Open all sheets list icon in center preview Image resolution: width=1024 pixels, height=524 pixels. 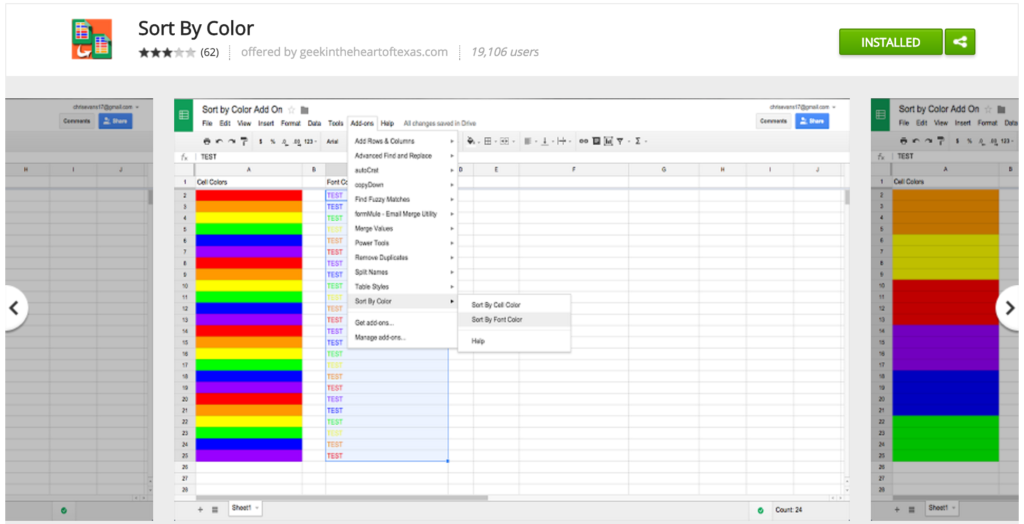pyautogui.click(x=215, y=510)
